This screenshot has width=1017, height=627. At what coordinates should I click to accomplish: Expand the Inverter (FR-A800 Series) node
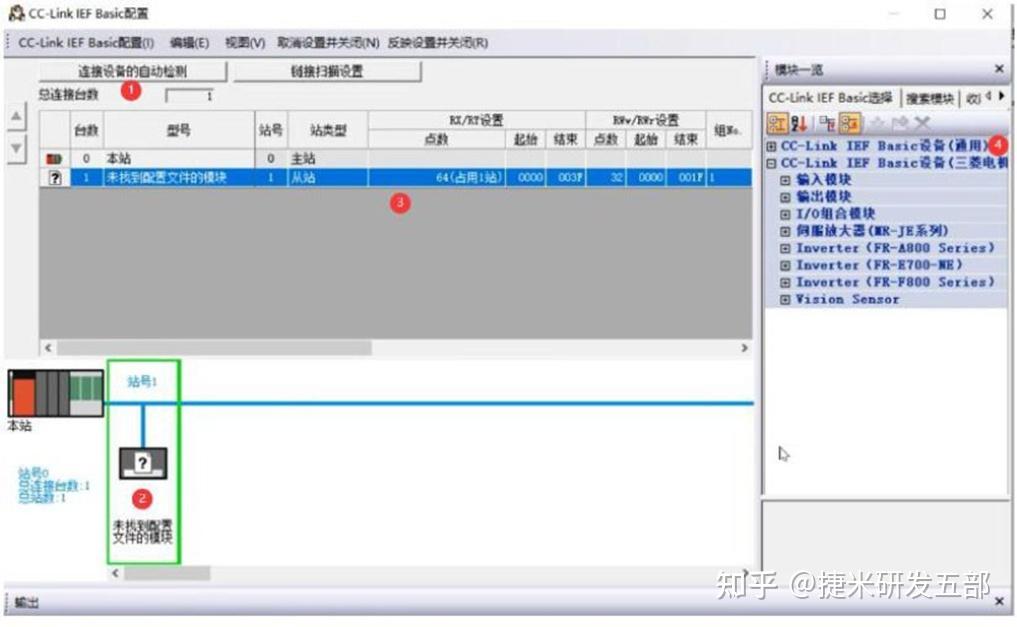pos(785,248)
